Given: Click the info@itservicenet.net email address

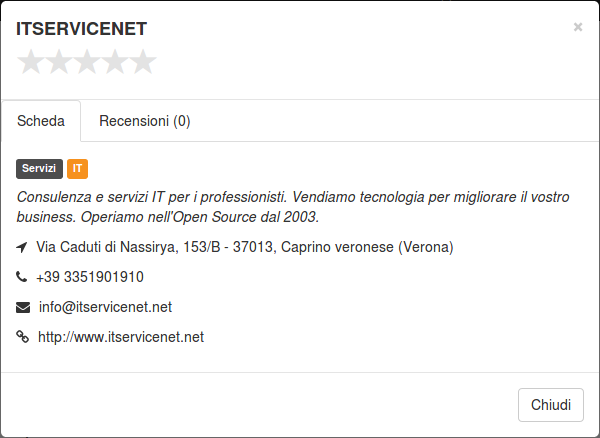Looking at the screenshot, I should tap(105, 307).
